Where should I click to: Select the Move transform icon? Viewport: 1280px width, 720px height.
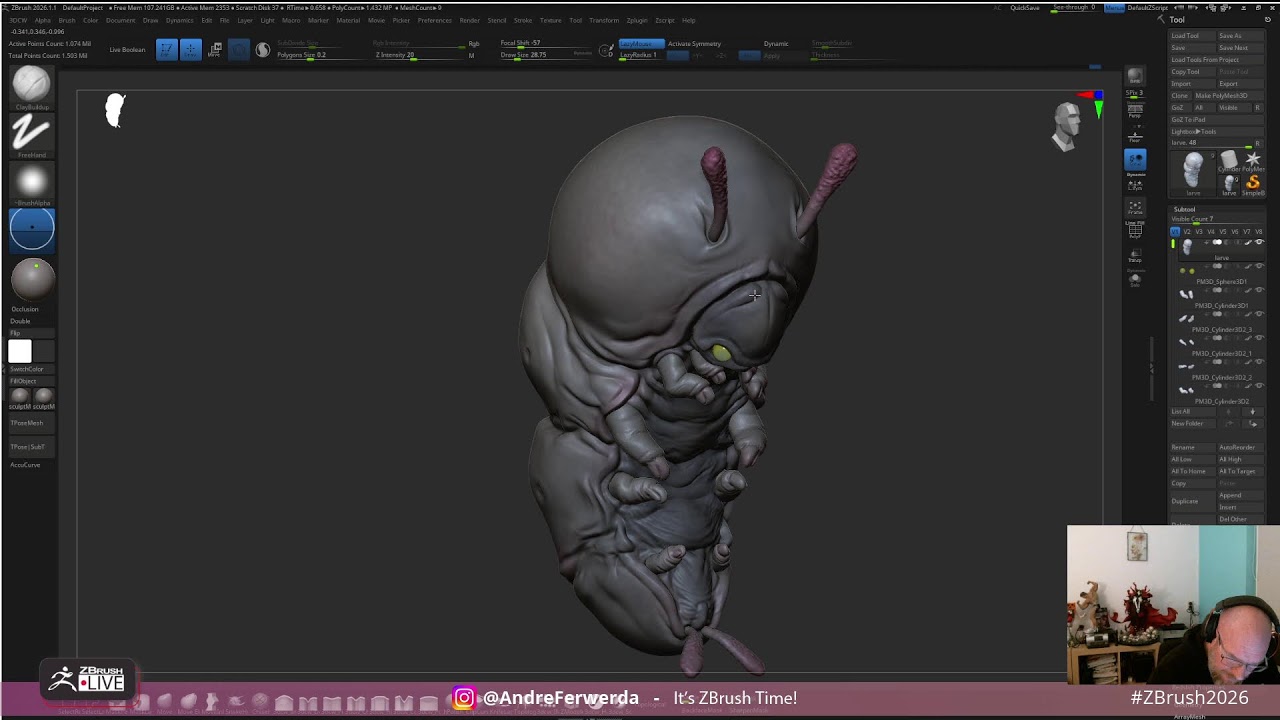tap(215, 49)
